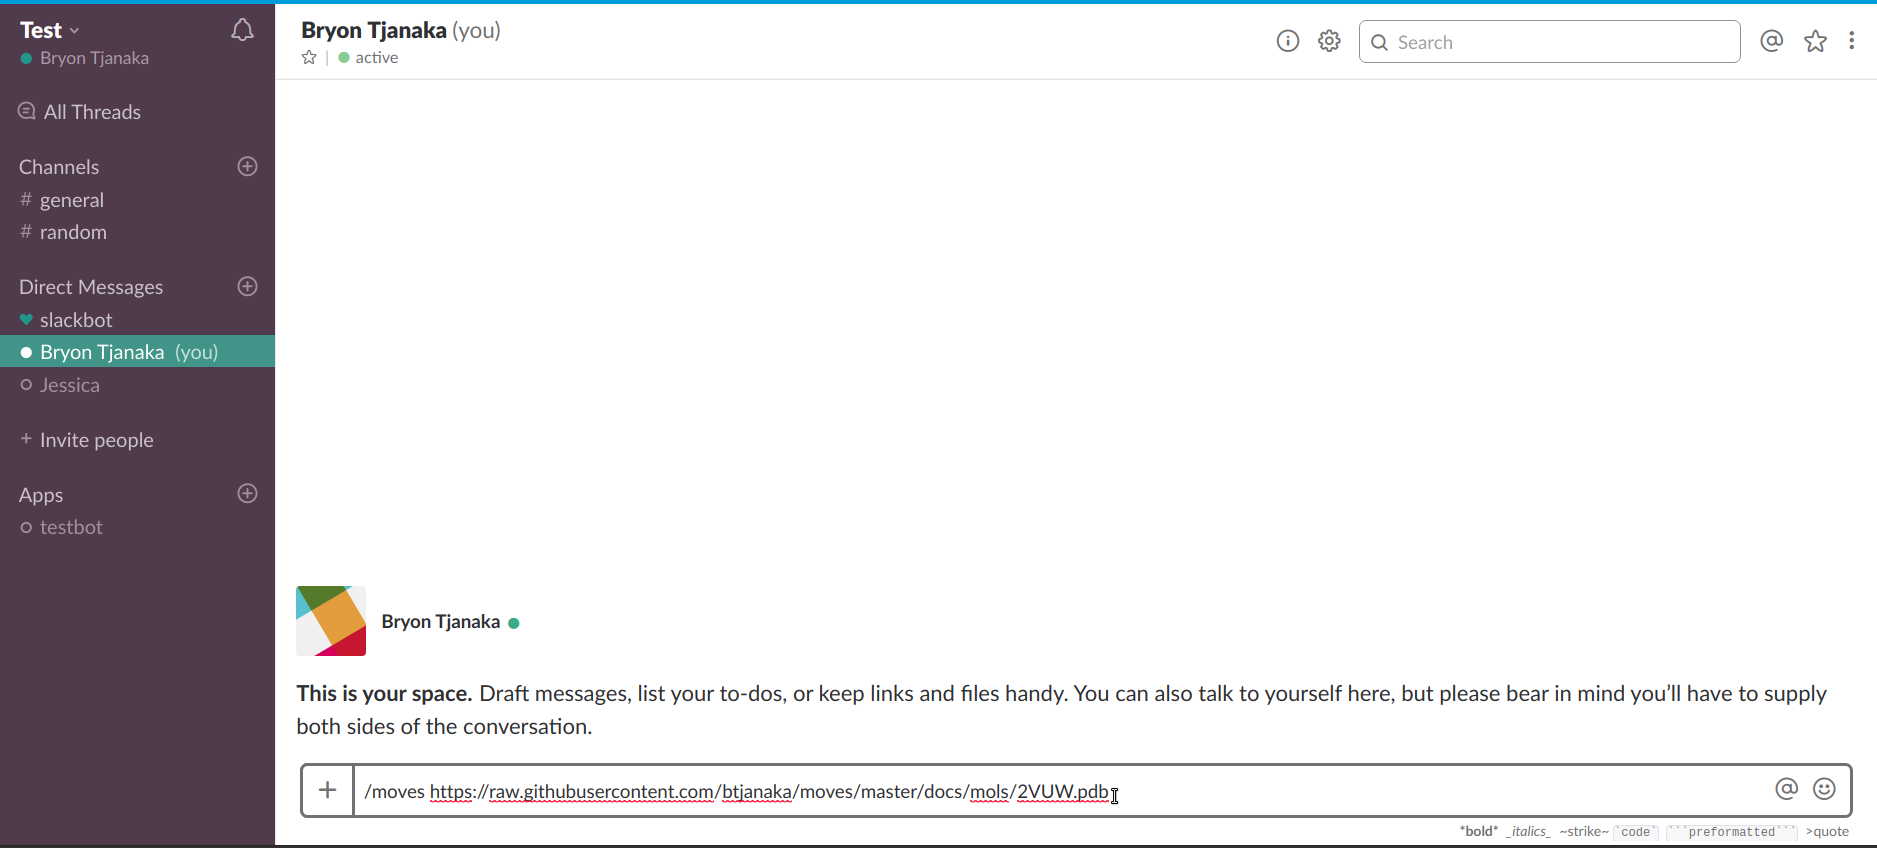1877x848 pixels.
Task: Show conversation details info icon
Action: point(1288,41)
